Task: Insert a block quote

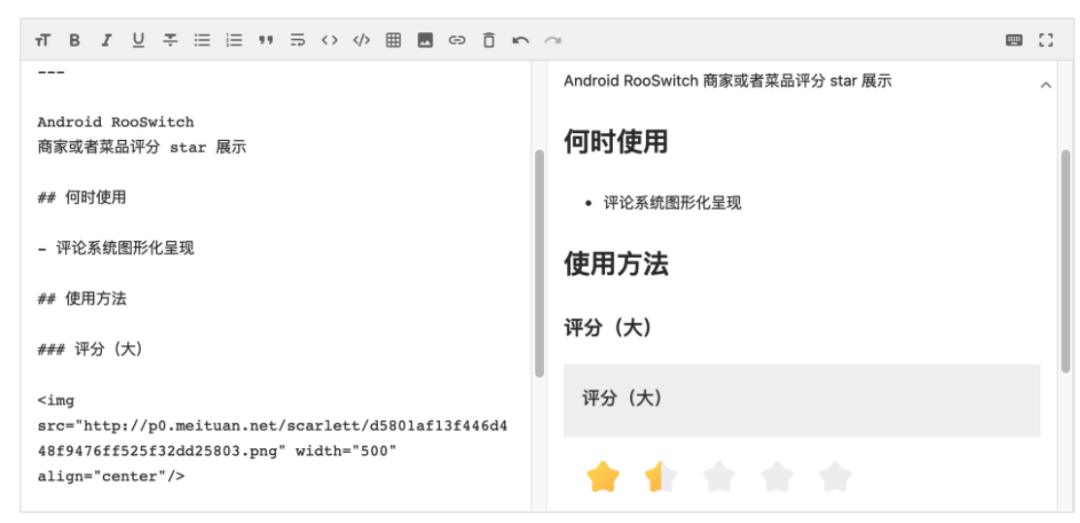Action: [266, 41]
